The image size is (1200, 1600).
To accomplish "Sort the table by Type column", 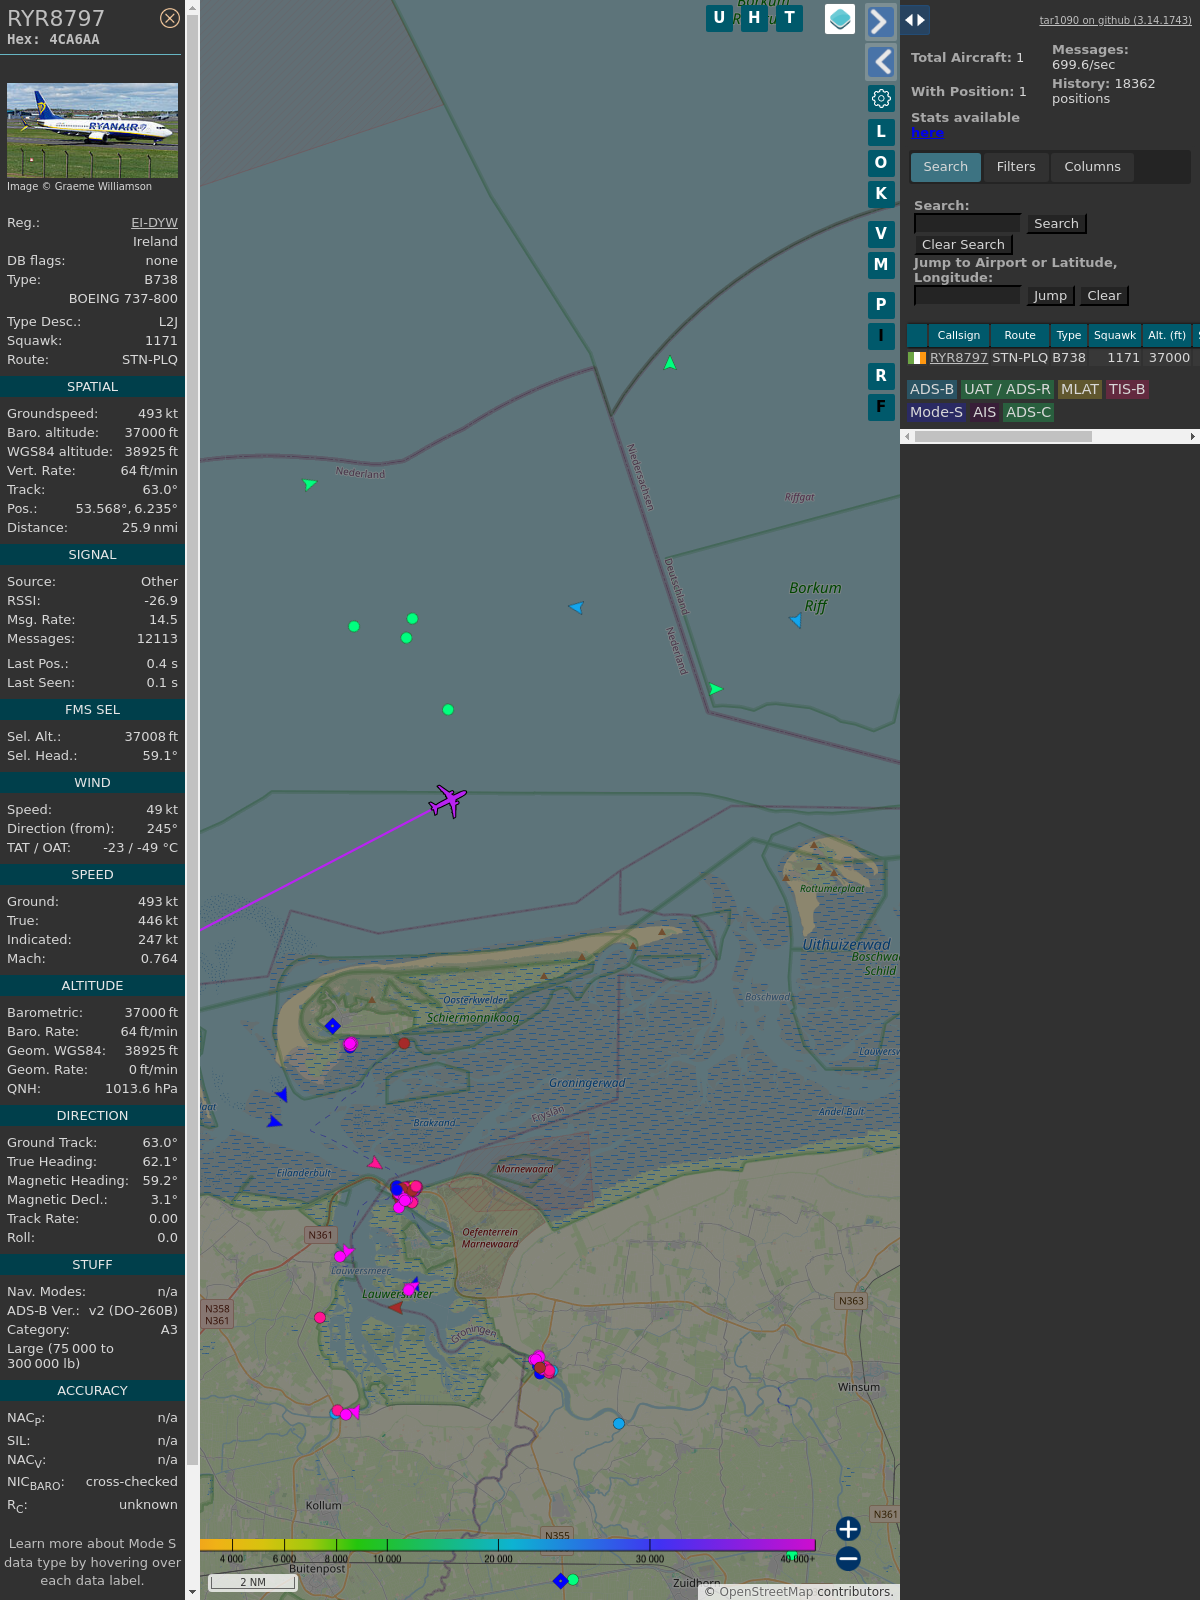I will 1069,335.
